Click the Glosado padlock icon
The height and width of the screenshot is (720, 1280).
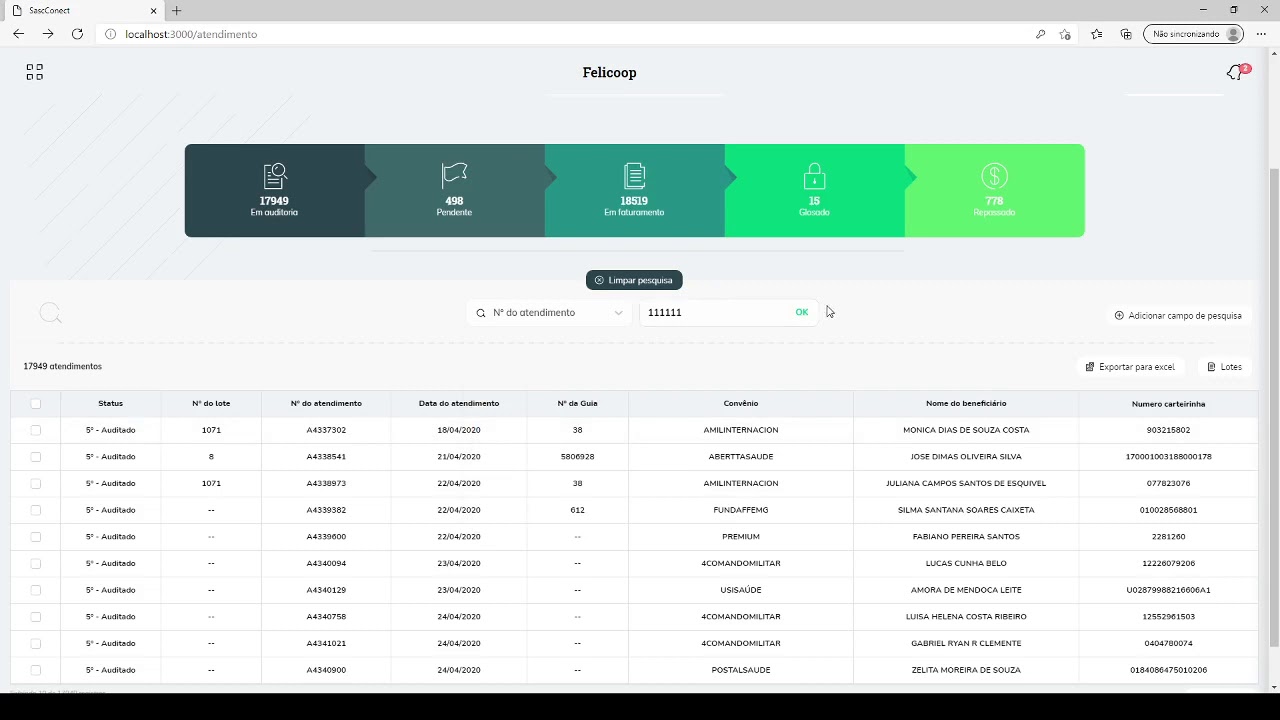pyautogui.click(x=814, y=176)
